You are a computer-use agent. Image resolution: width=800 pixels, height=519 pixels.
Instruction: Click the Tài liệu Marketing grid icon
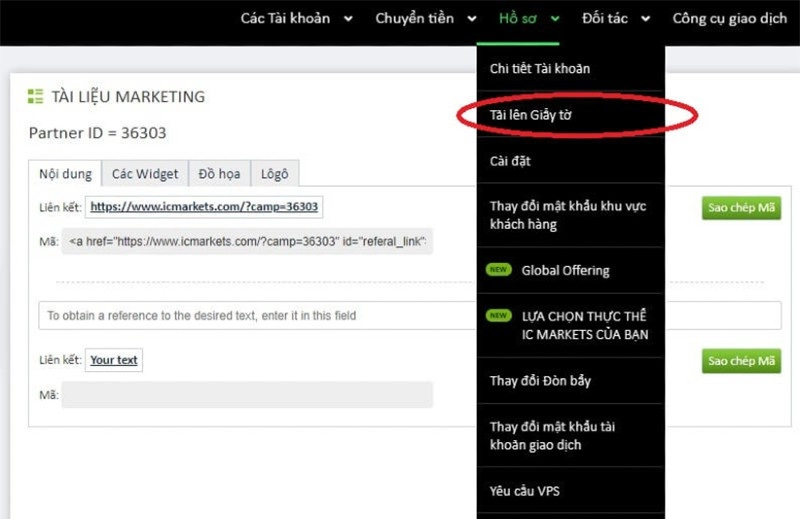35,96
